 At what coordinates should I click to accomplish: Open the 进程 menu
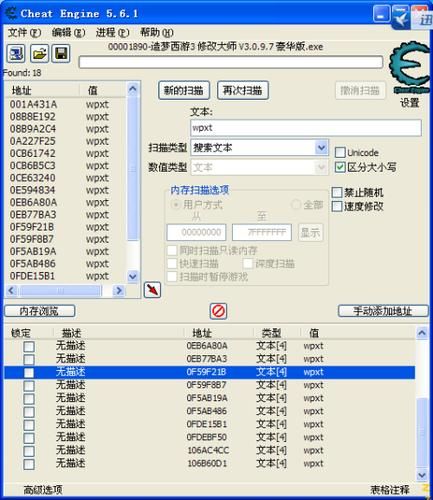(x=112, y=33)
